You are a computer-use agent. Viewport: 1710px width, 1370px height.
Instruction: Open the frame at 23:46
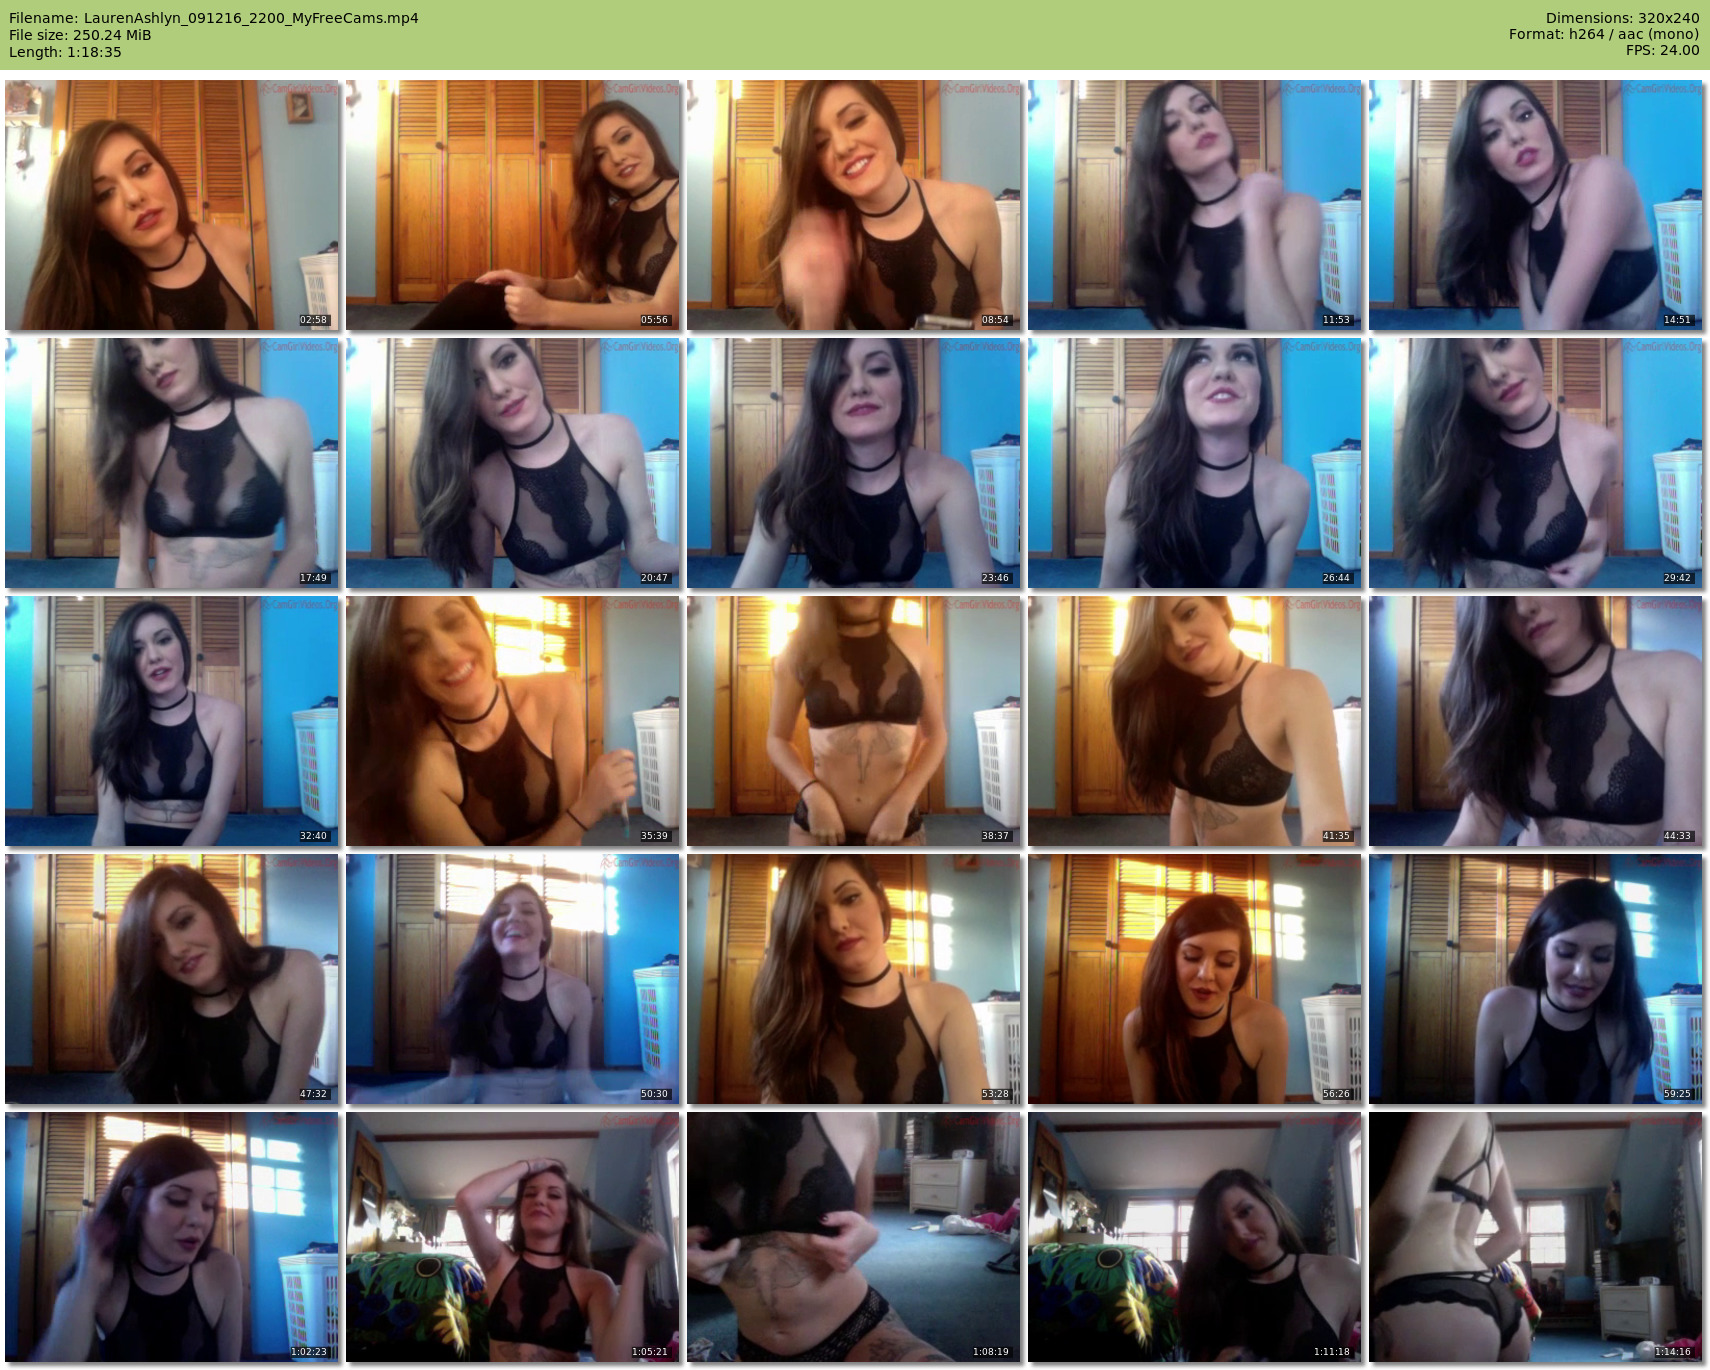854,463
